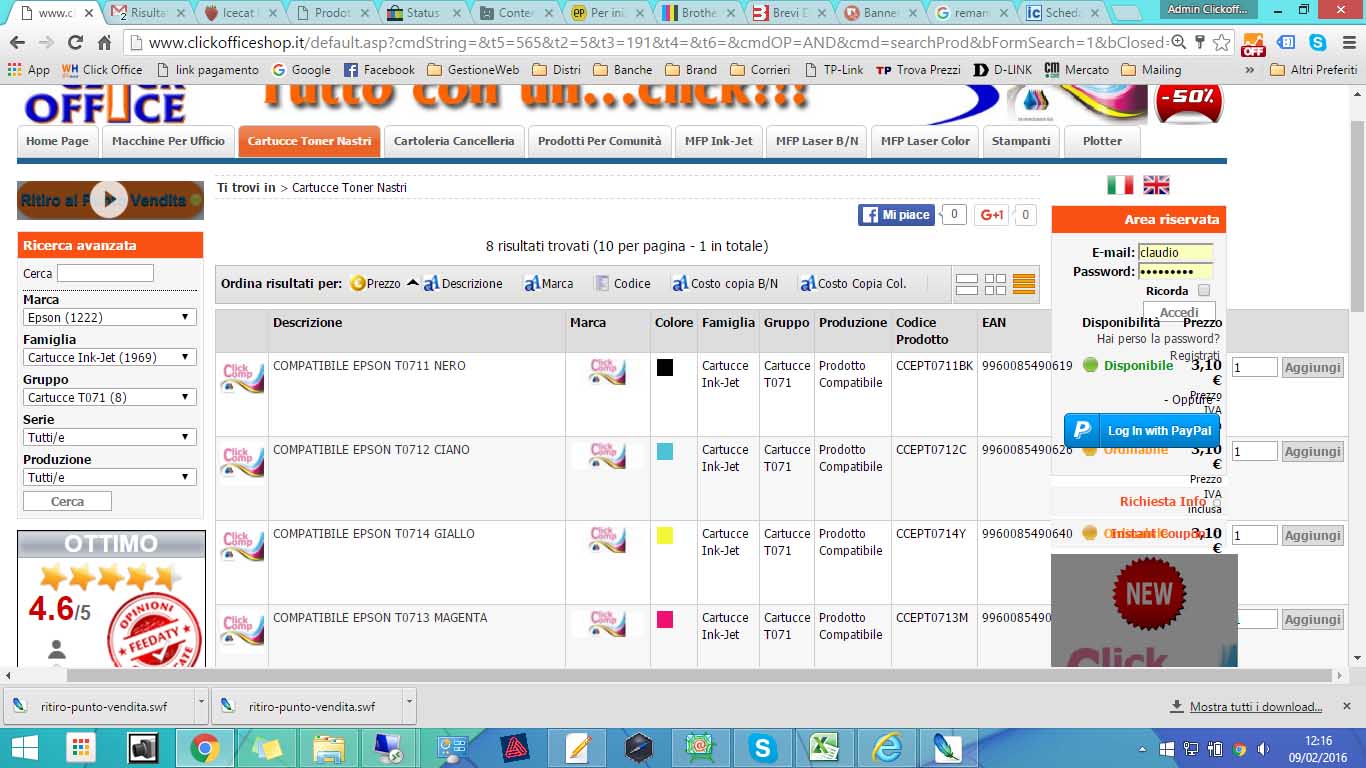Click Chrome's forward arrow
The height and width of the screenshot is (768, 1366).
click(46, 43)
